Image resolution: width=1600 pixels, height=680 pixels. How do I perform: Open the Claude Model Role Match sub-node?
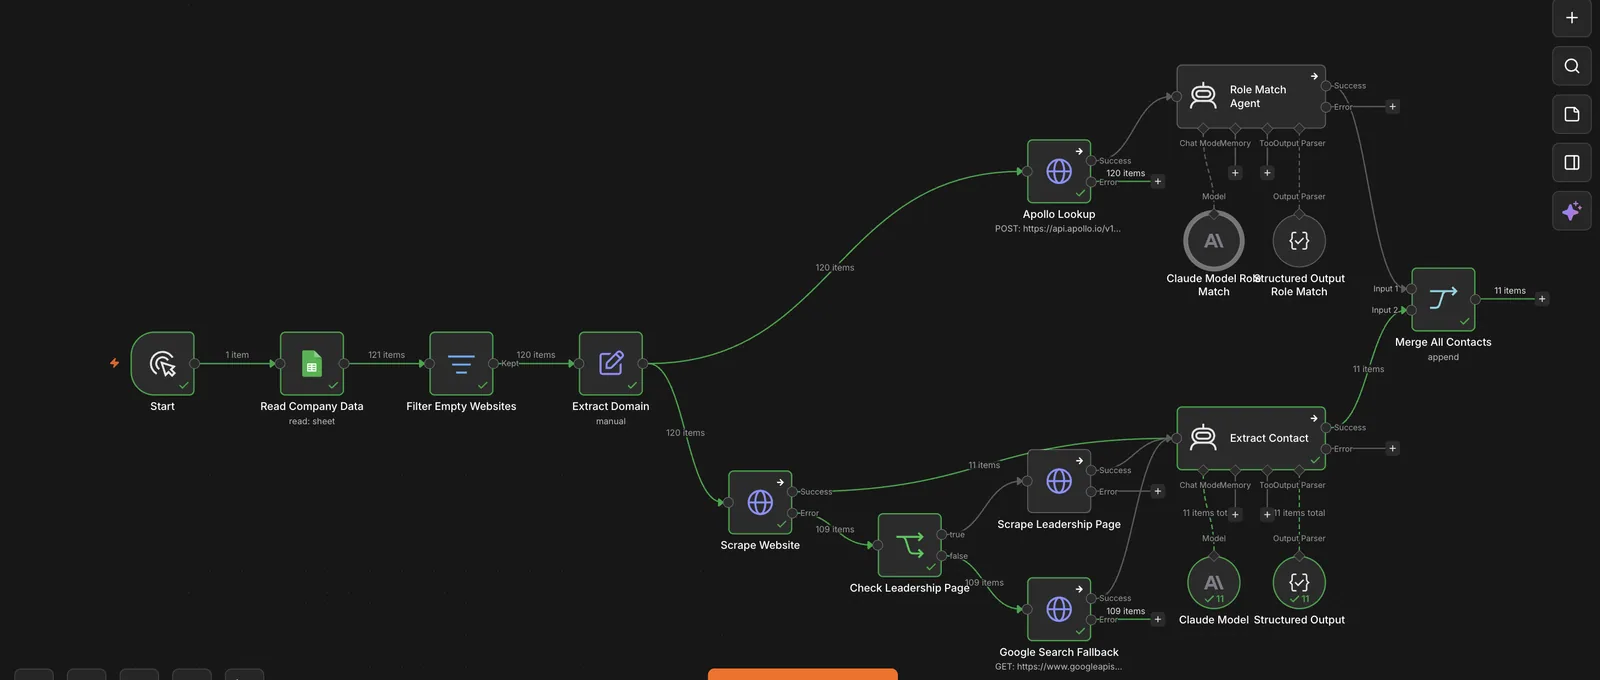[x=1214, y=240]
